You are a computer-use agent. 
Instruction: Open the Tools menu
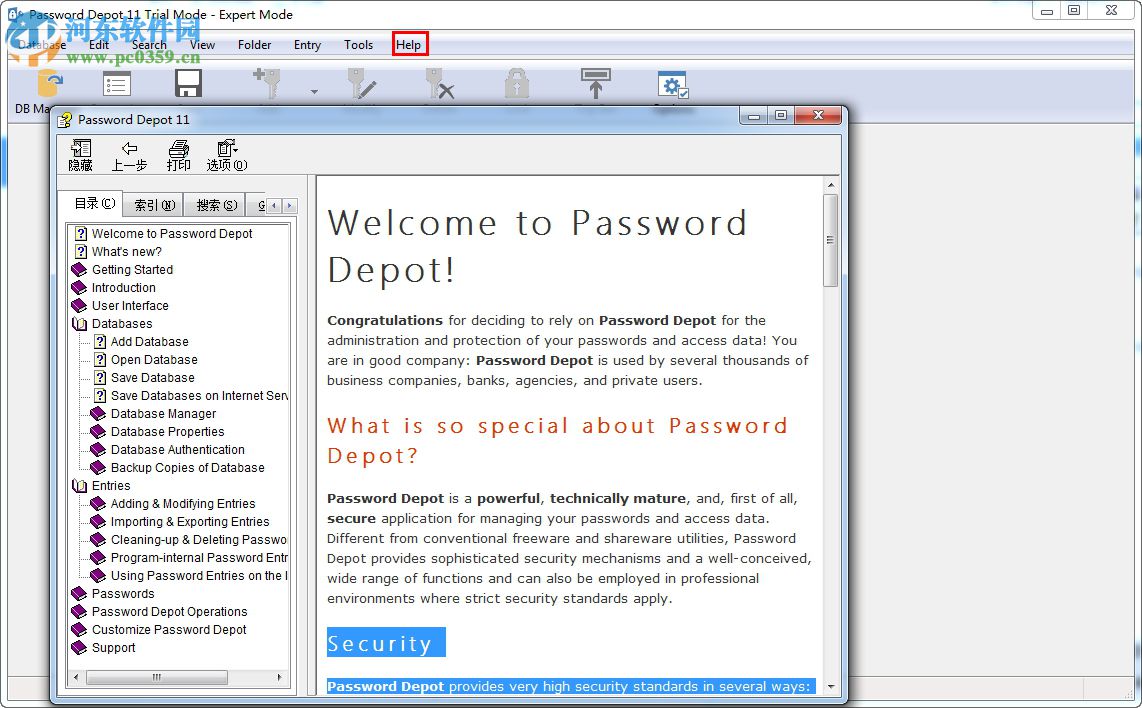358,45
